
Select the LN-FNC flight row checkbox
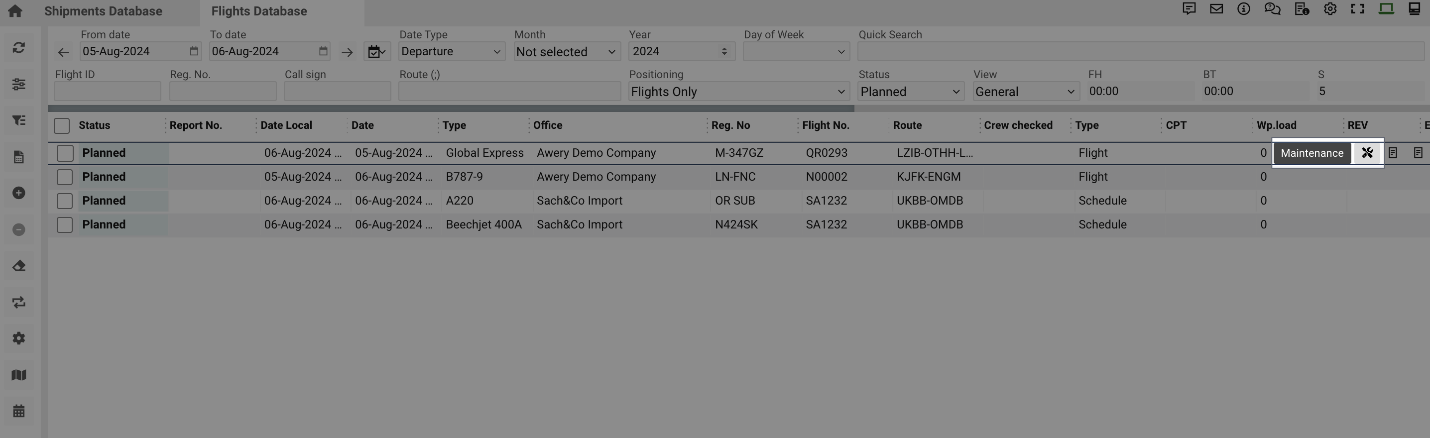(65, 177)
